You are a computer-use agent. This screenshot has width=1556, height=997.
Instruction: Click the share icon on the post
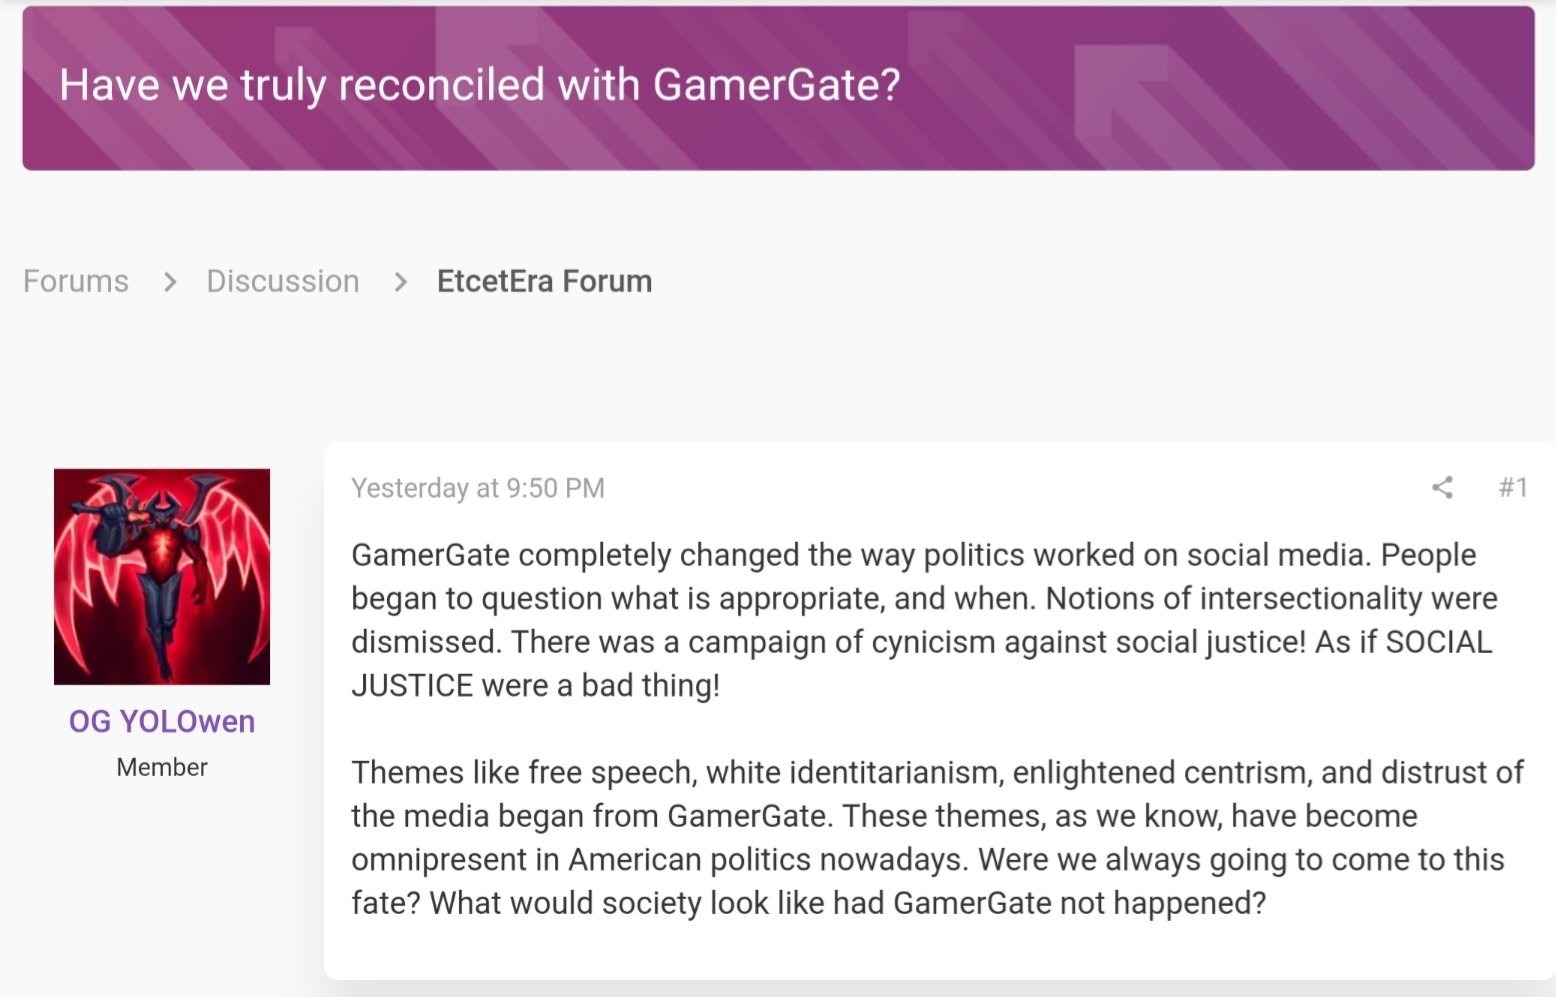point(1442,488)
